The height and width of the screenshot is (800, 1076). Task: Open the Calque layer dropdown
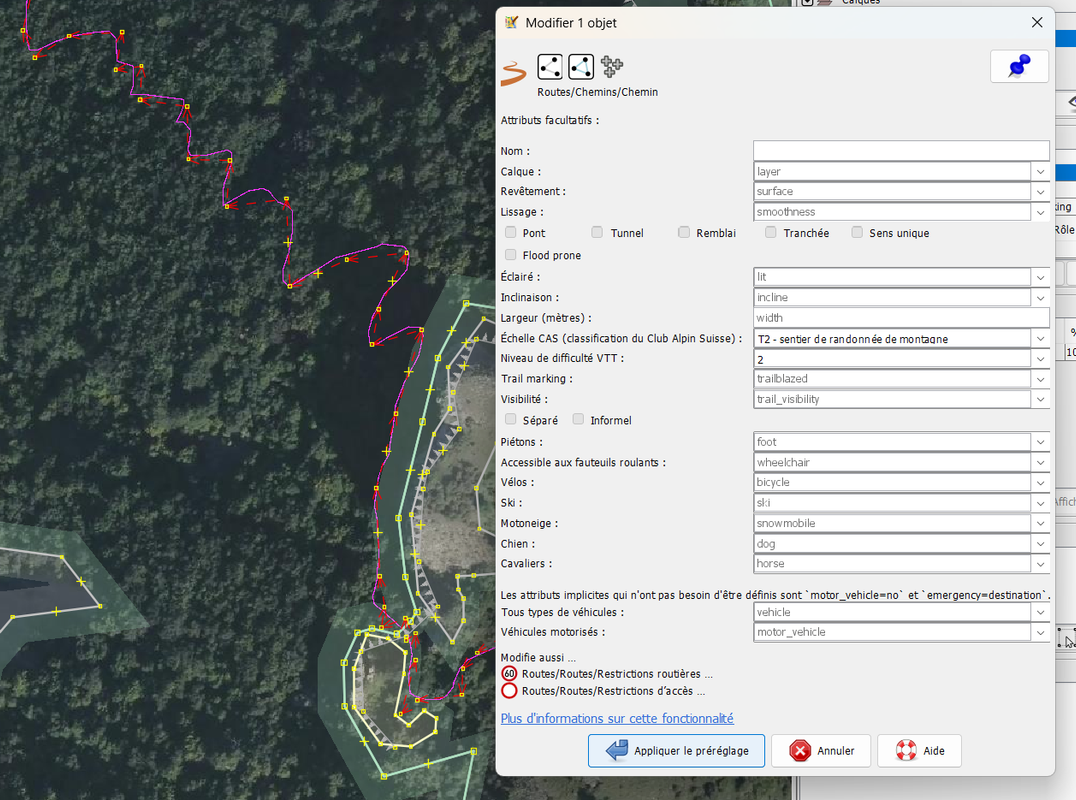[x=1040, y=172]
